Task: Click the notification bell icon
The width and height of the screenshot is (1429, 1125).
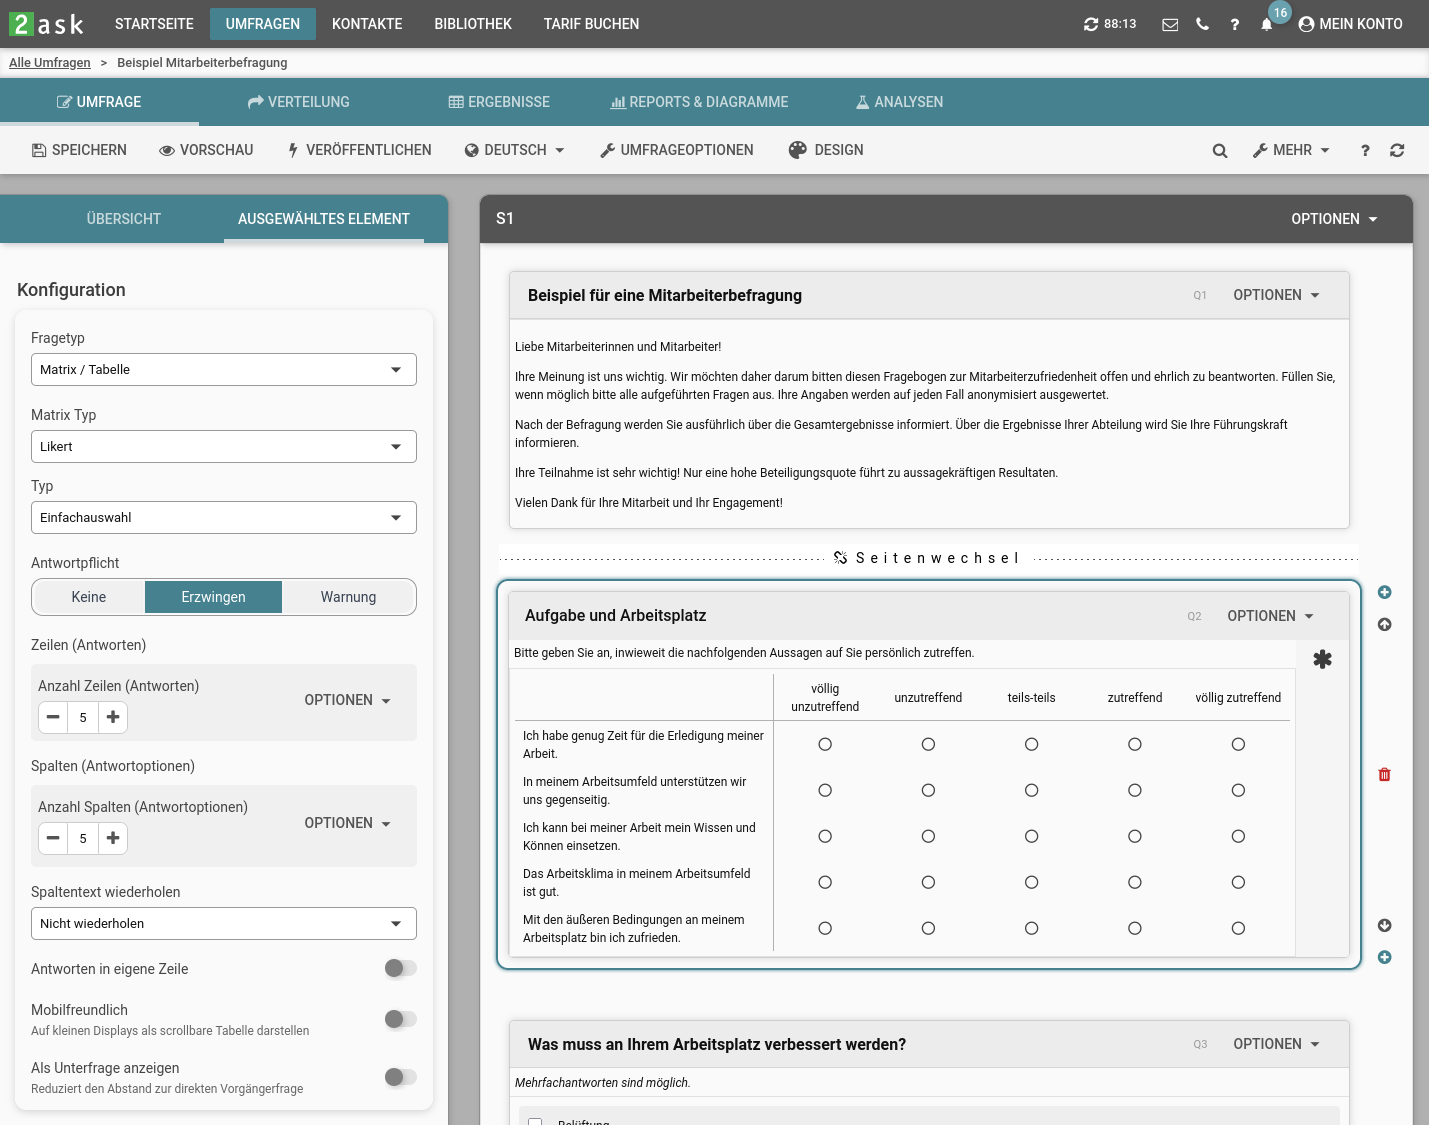Action: coord(1267,24)
